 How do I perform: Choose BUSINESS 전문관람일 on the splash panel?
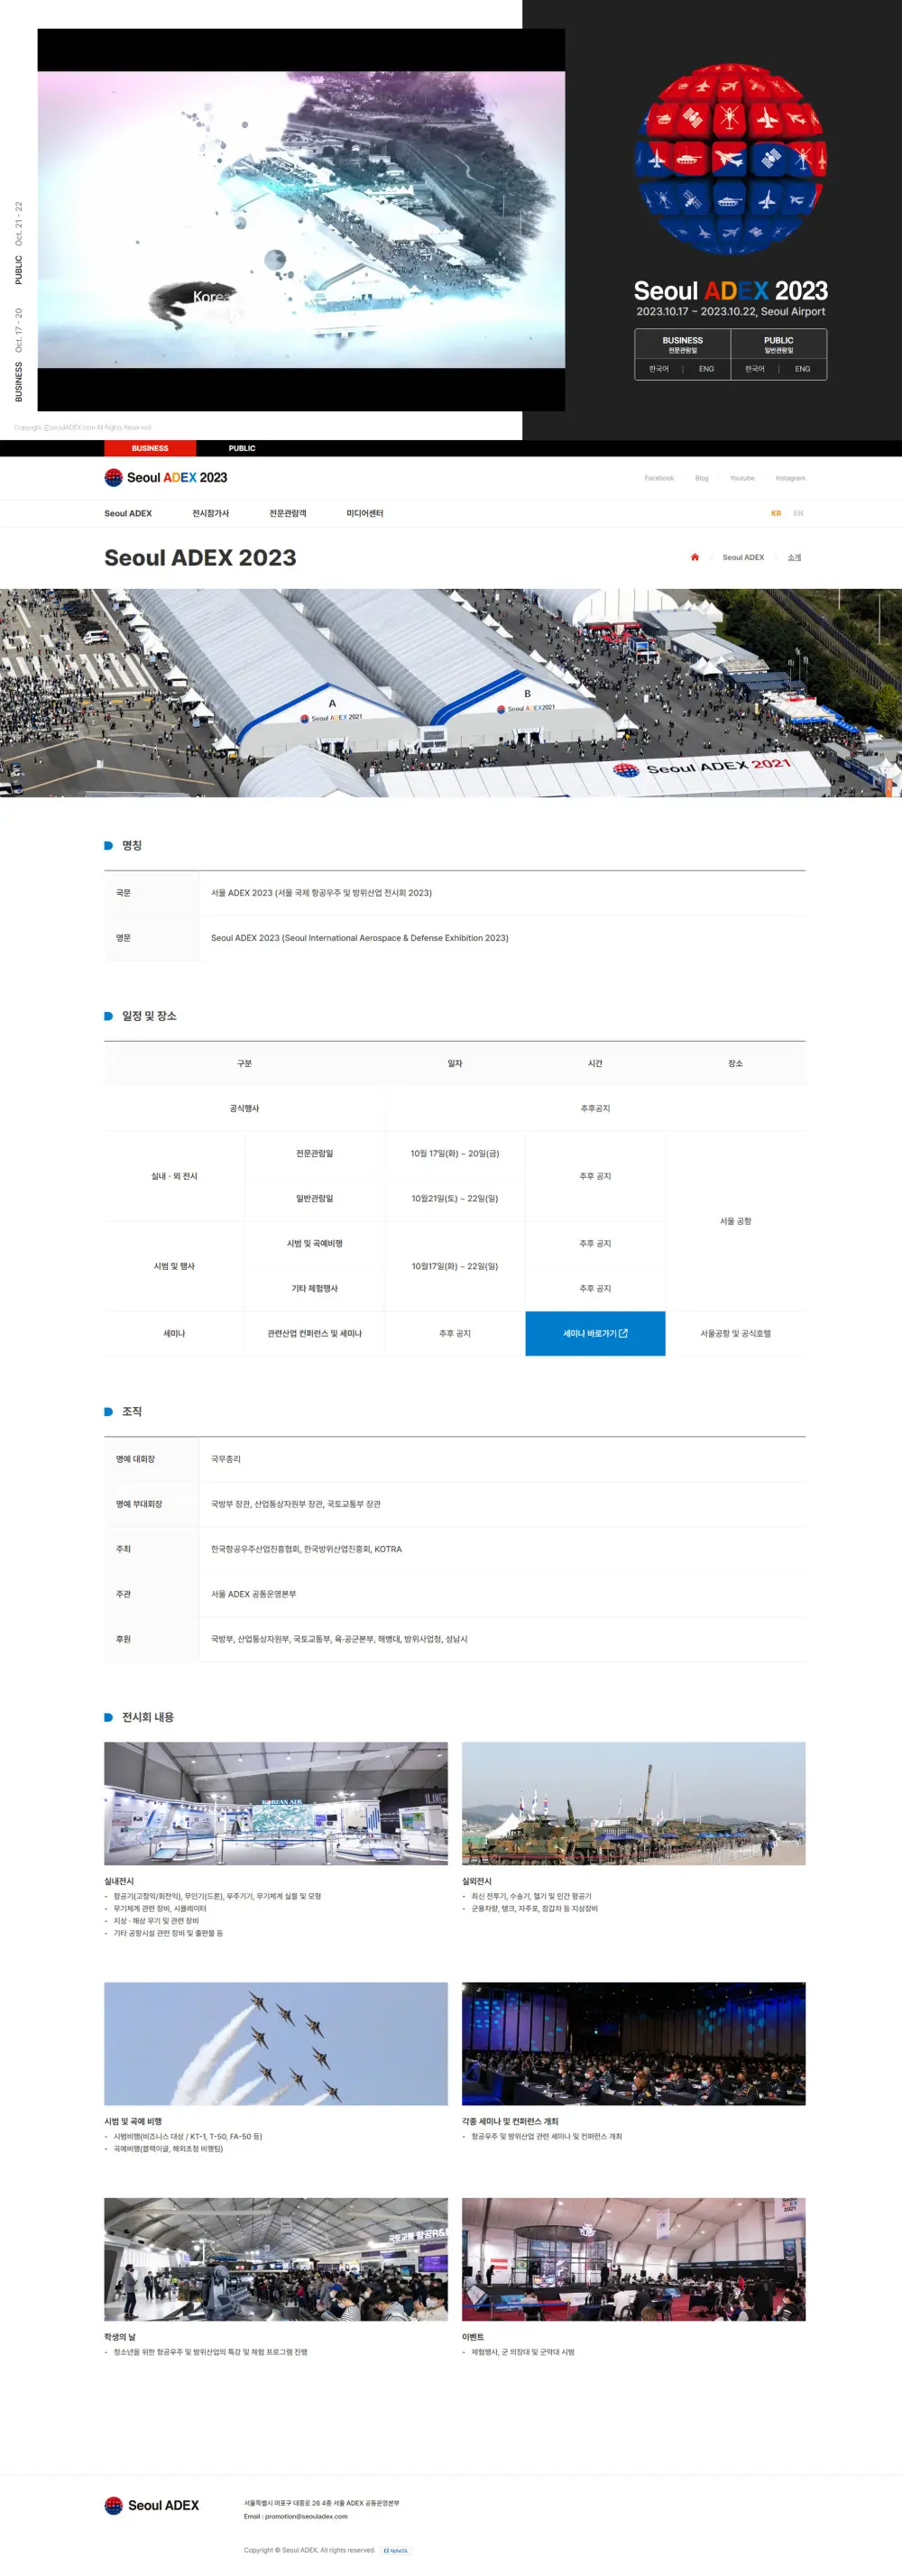click(683, 344)
